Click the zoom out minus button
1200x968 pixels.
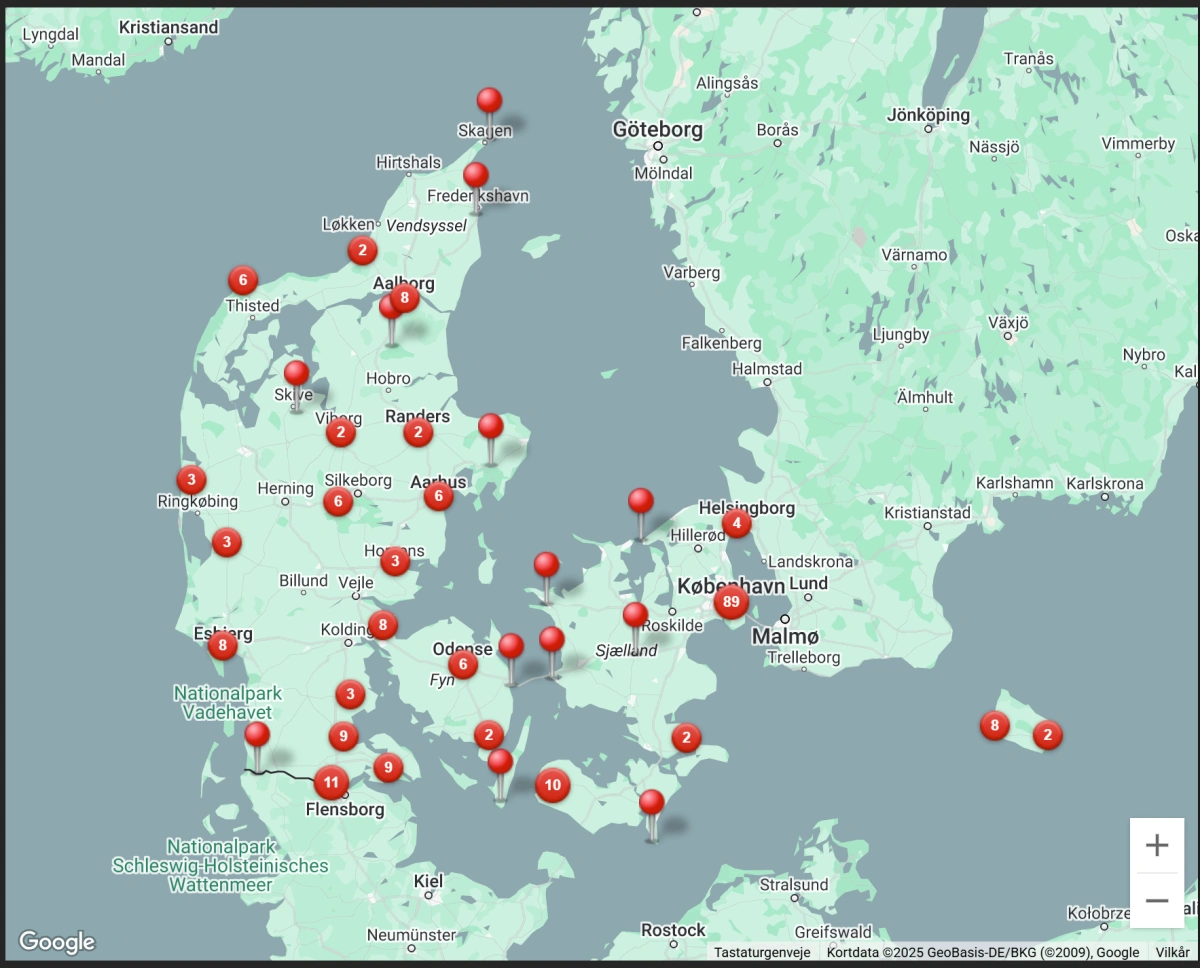pos(1157,900)
